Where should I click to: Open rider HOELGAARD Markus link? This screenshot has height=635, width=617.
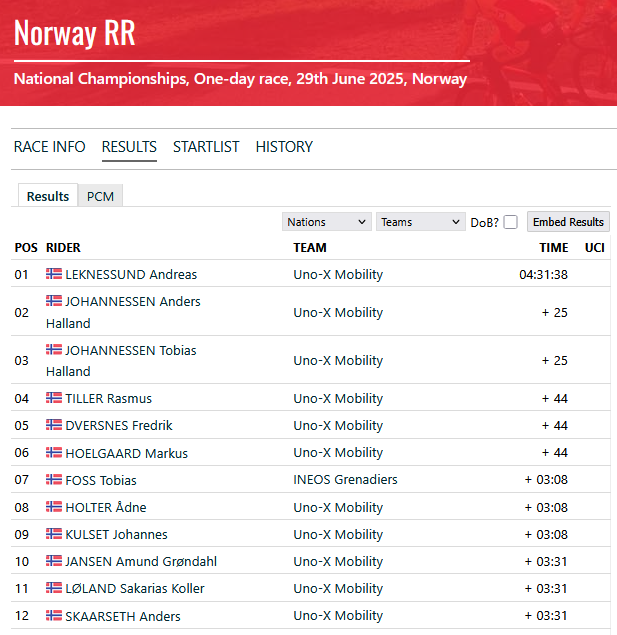[x=126, y=453]
